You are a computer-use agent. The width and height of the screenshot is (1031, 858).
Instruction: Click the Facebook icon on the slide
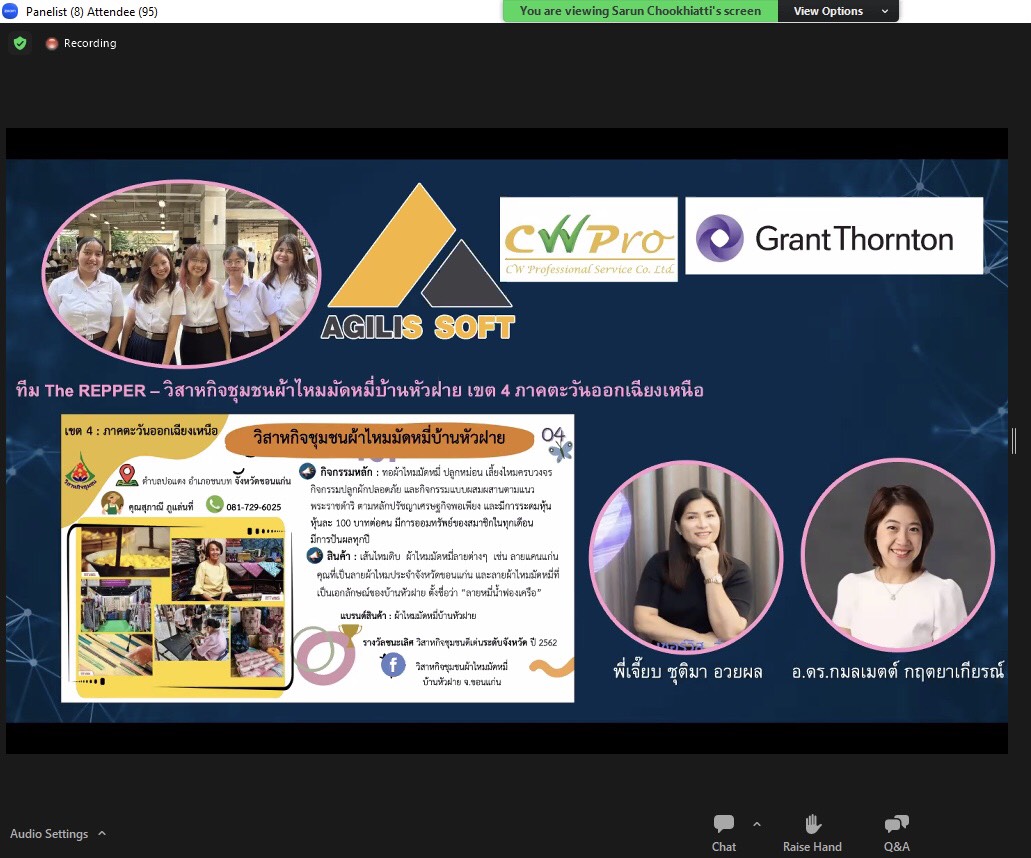pos(393,665)
